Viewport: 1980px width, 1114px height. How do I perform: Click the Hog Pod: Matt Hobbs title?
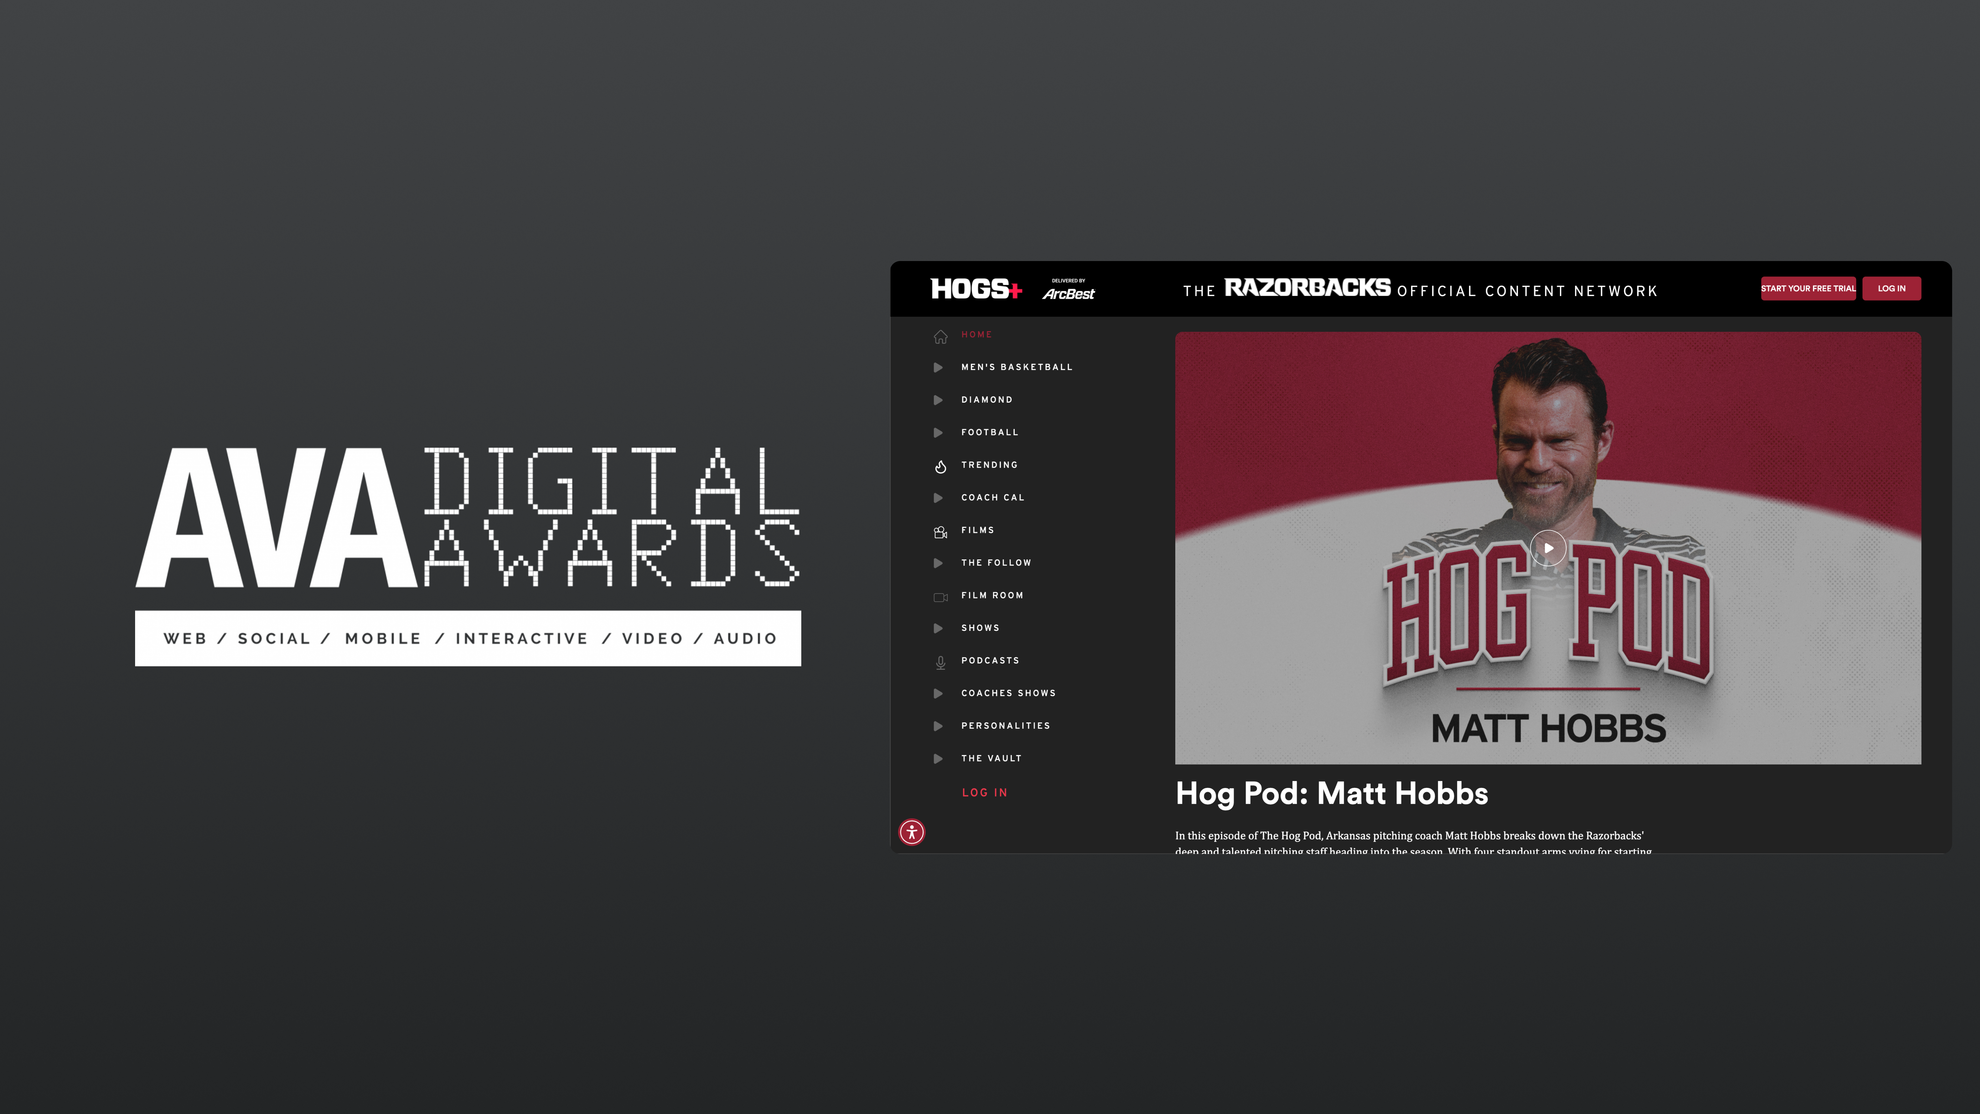click(1331, 794)
